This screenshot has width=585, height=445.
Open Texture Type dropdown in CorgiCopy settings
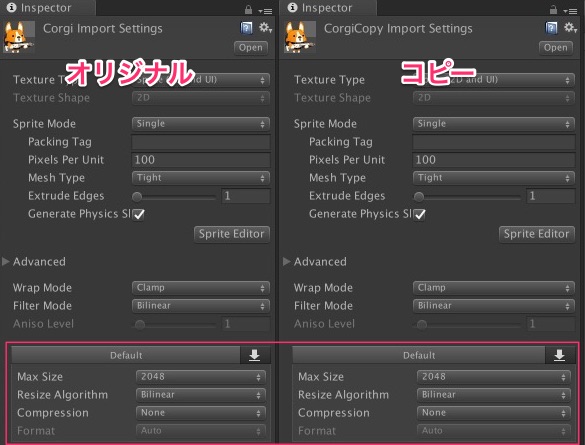[494, 80]
